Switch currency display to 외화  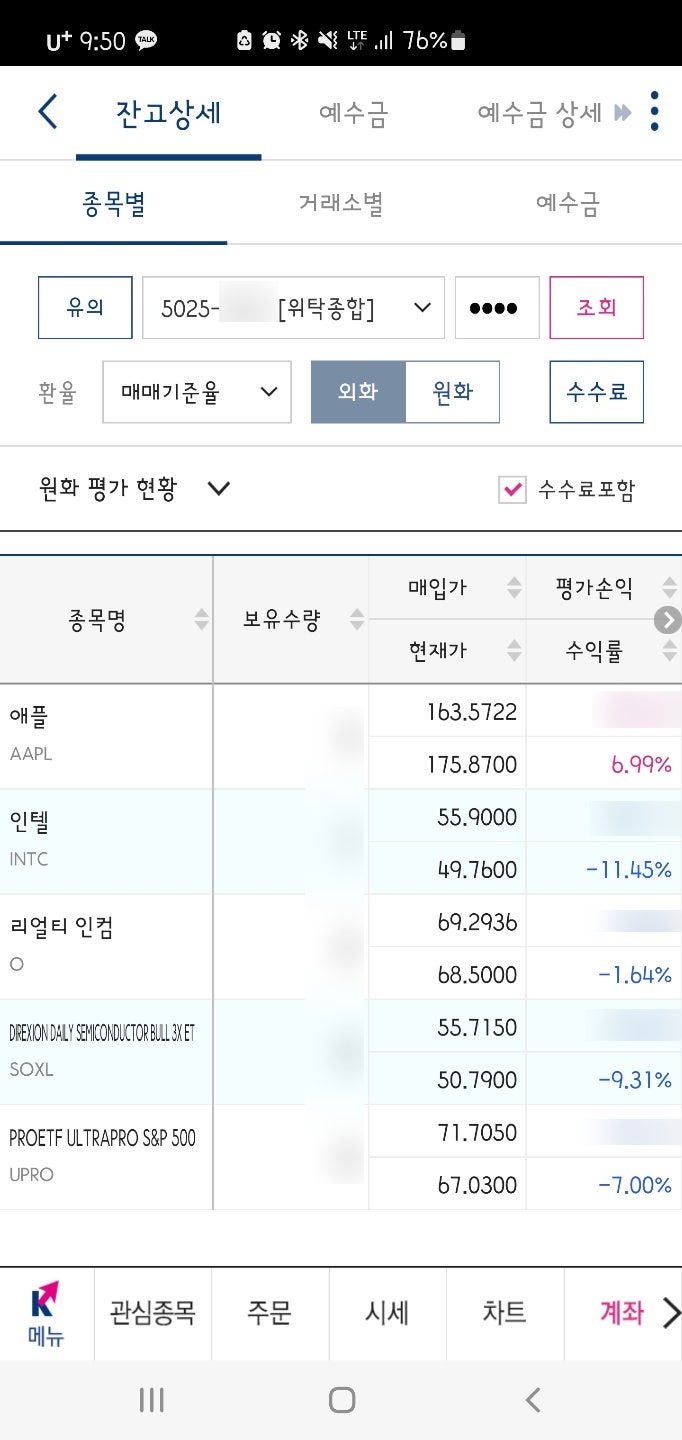(358, 392)
